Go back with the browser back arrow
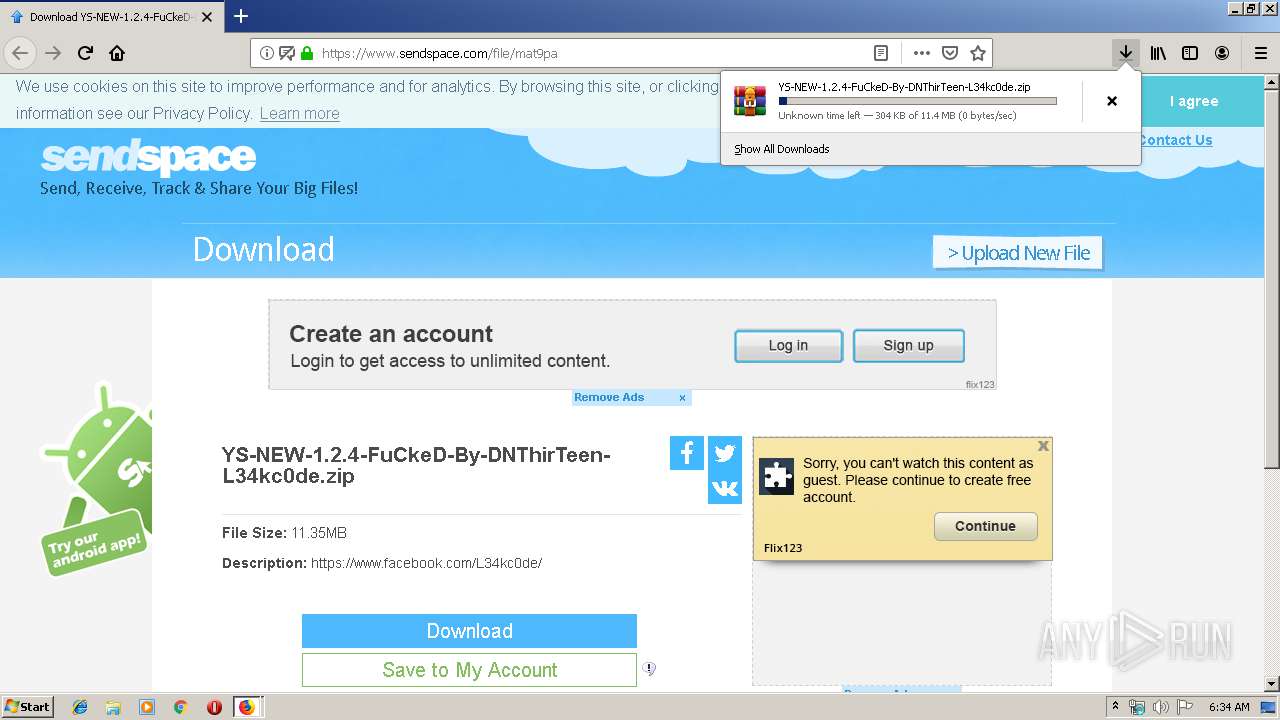The height and width of the screenshot is (720, 1280). [20, 53]
